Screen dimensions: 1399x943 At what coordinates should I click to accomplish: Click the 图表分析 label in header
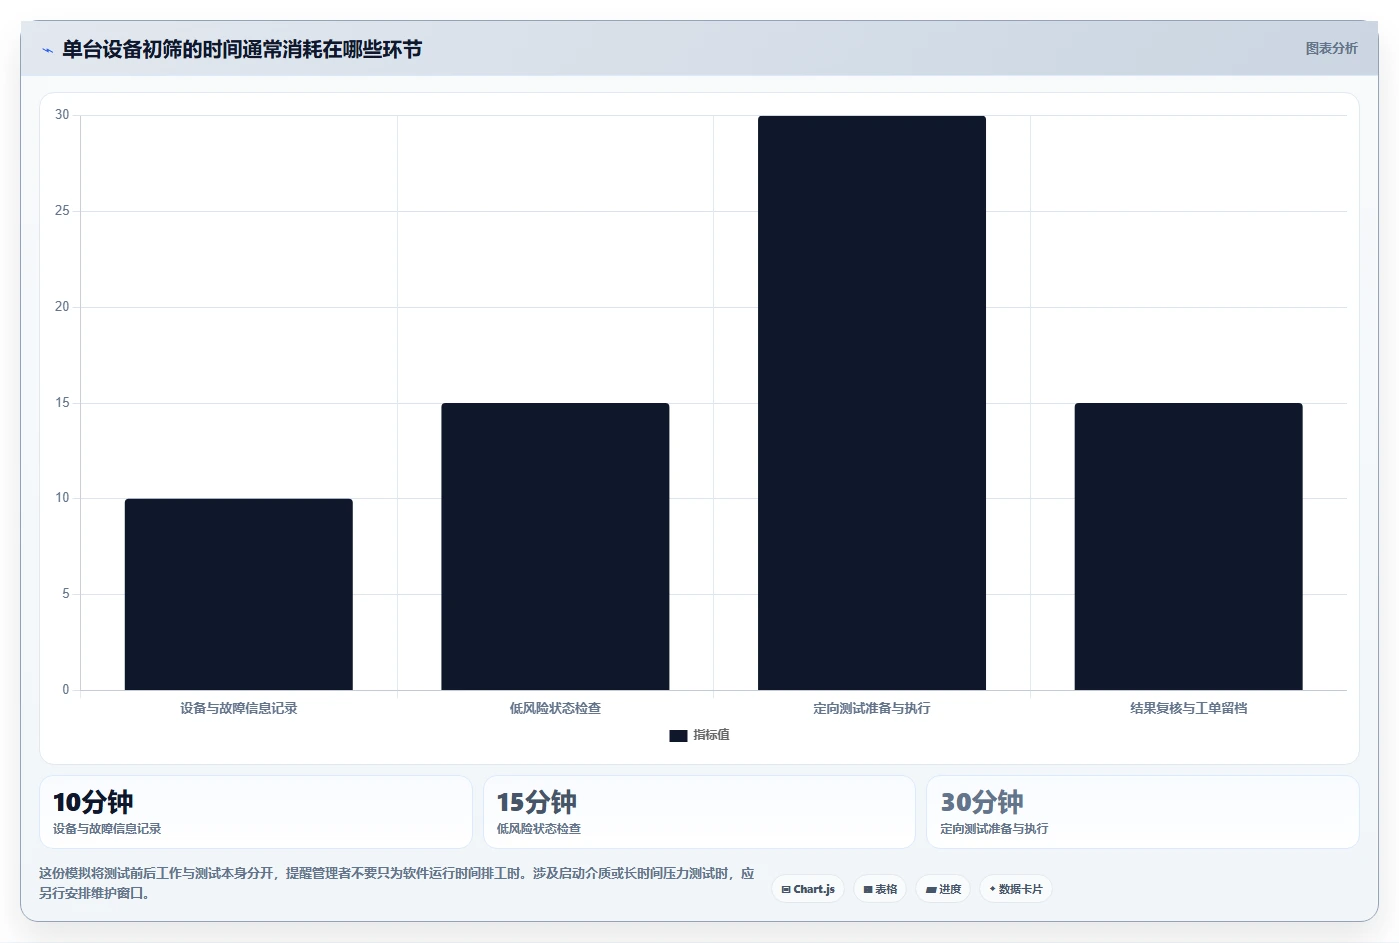(x=1331, y=48)
